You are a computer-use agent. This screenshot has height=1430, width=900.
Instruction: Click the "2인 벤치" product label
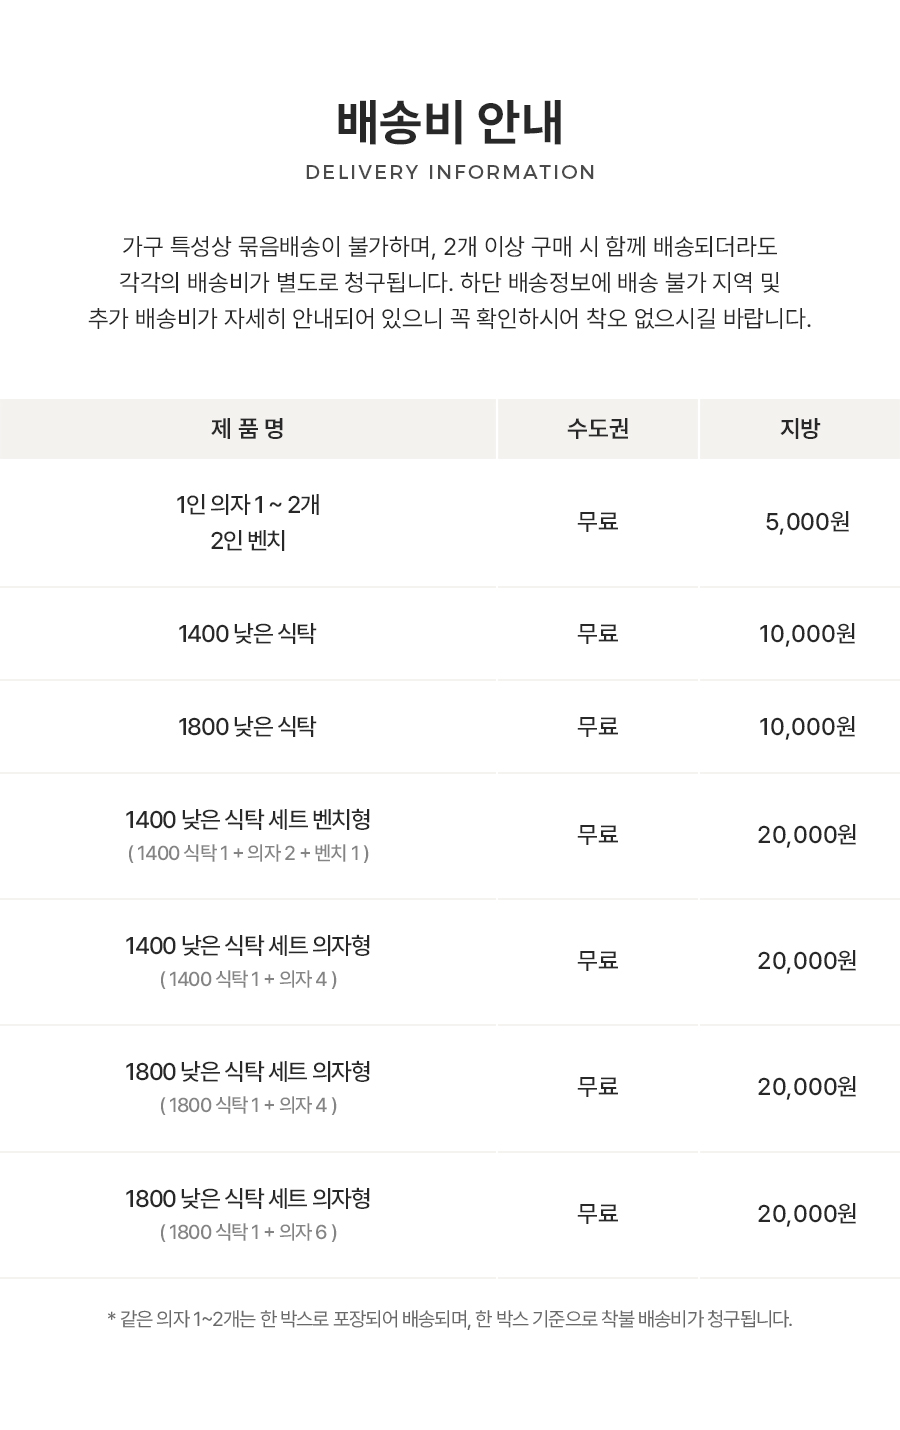[248, 541]
